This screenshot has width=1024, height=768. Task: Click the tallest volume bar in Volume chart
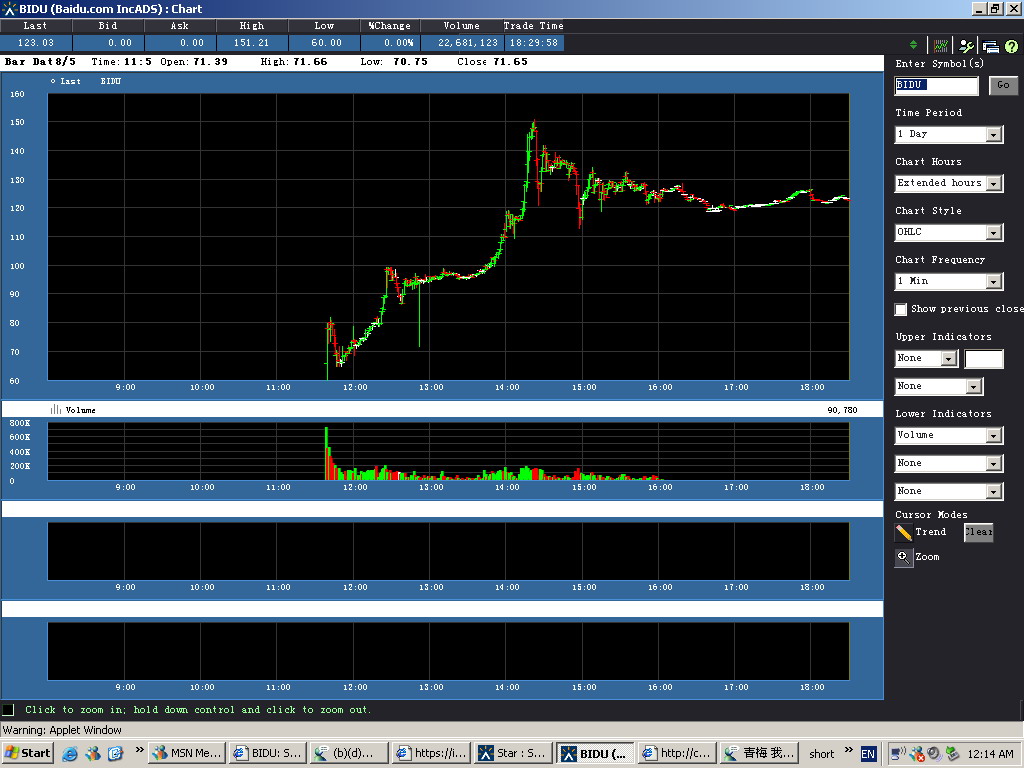(327, 453)
